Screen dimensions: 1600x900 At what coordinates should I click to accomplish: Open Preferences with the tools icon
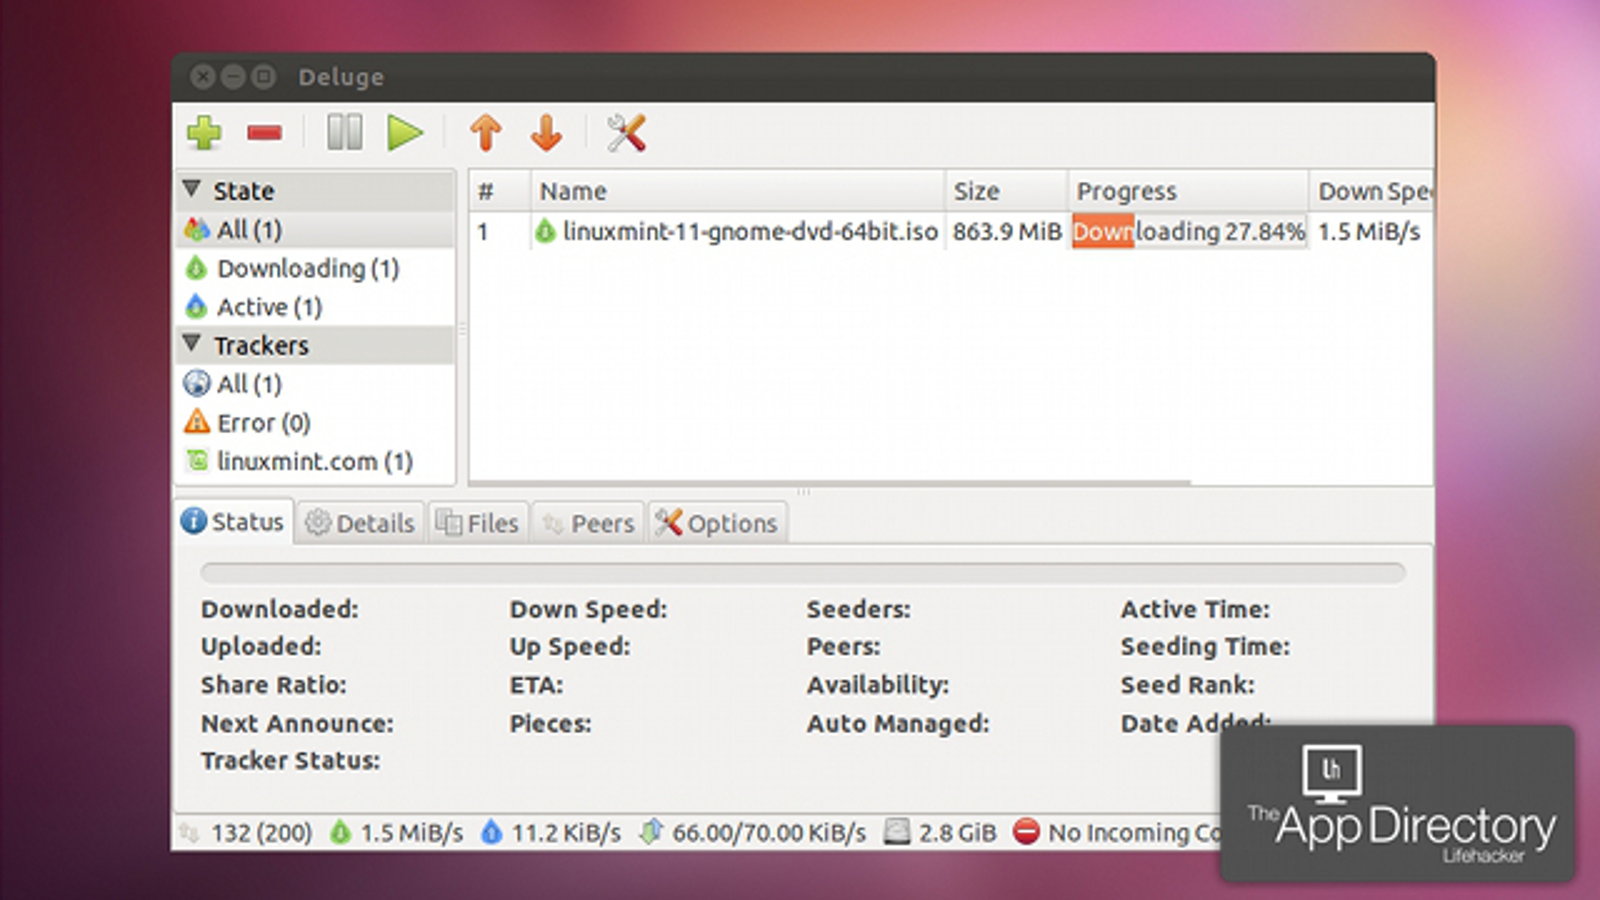pos(626,132)
